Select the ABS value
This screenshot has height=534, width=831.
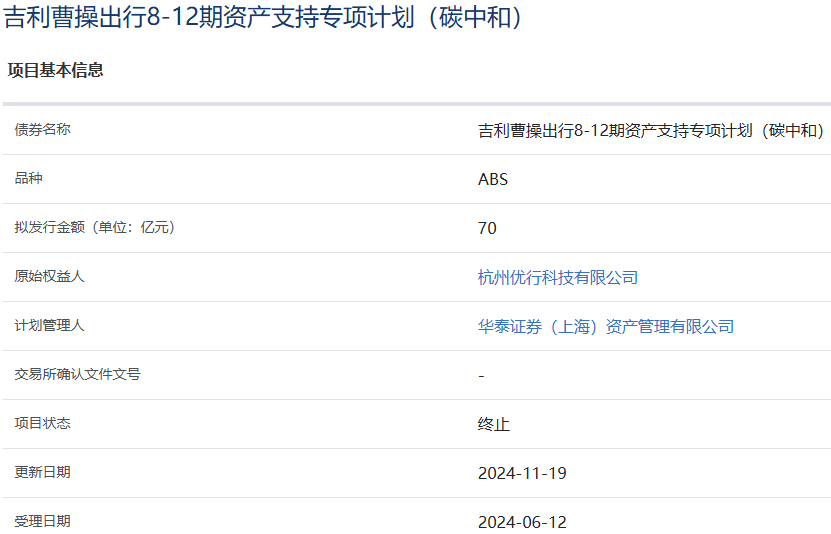pyautogui.click(x=493, y=179)
